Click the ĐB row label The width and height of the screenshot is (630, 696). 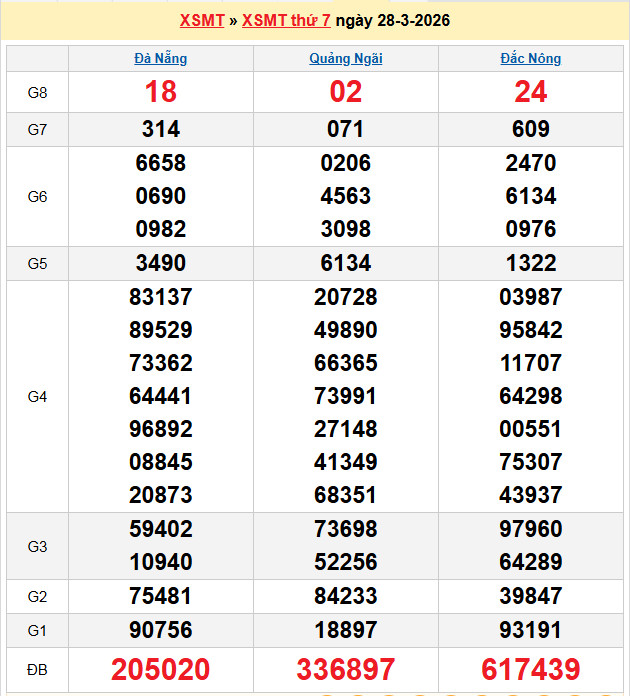pyautogui.click(x=37, y=669)
